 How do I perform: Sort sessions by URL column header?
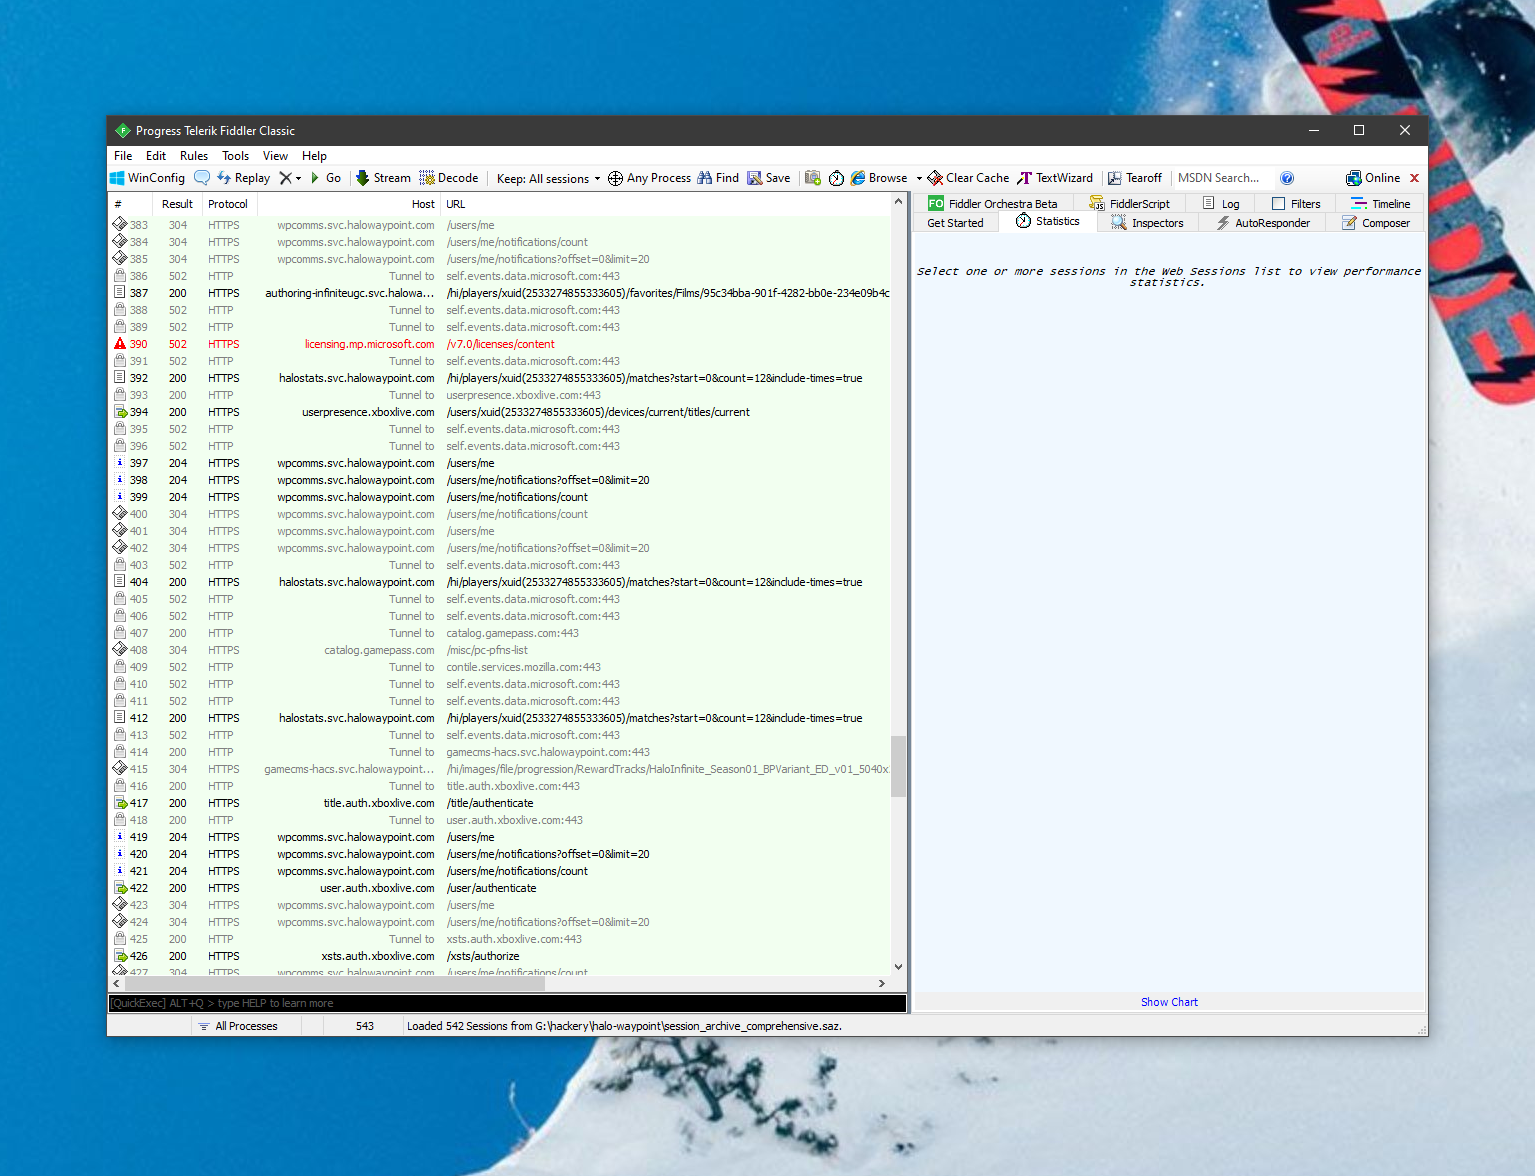tap(665, 204)
